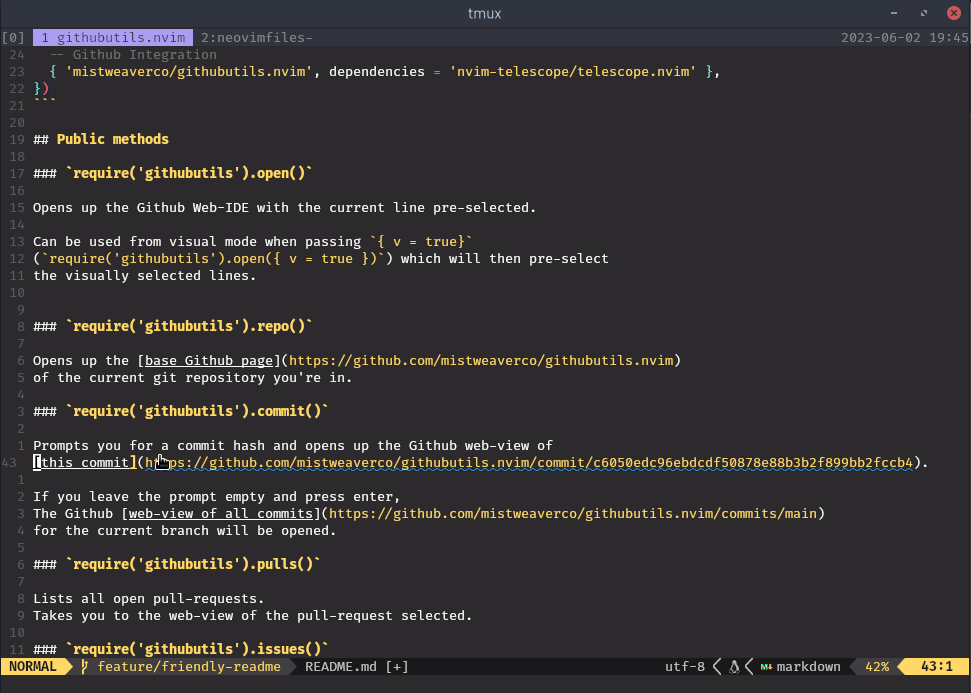
Task: Click the line 'Prompts you for a commit hash'
Action: click(292, 445)
